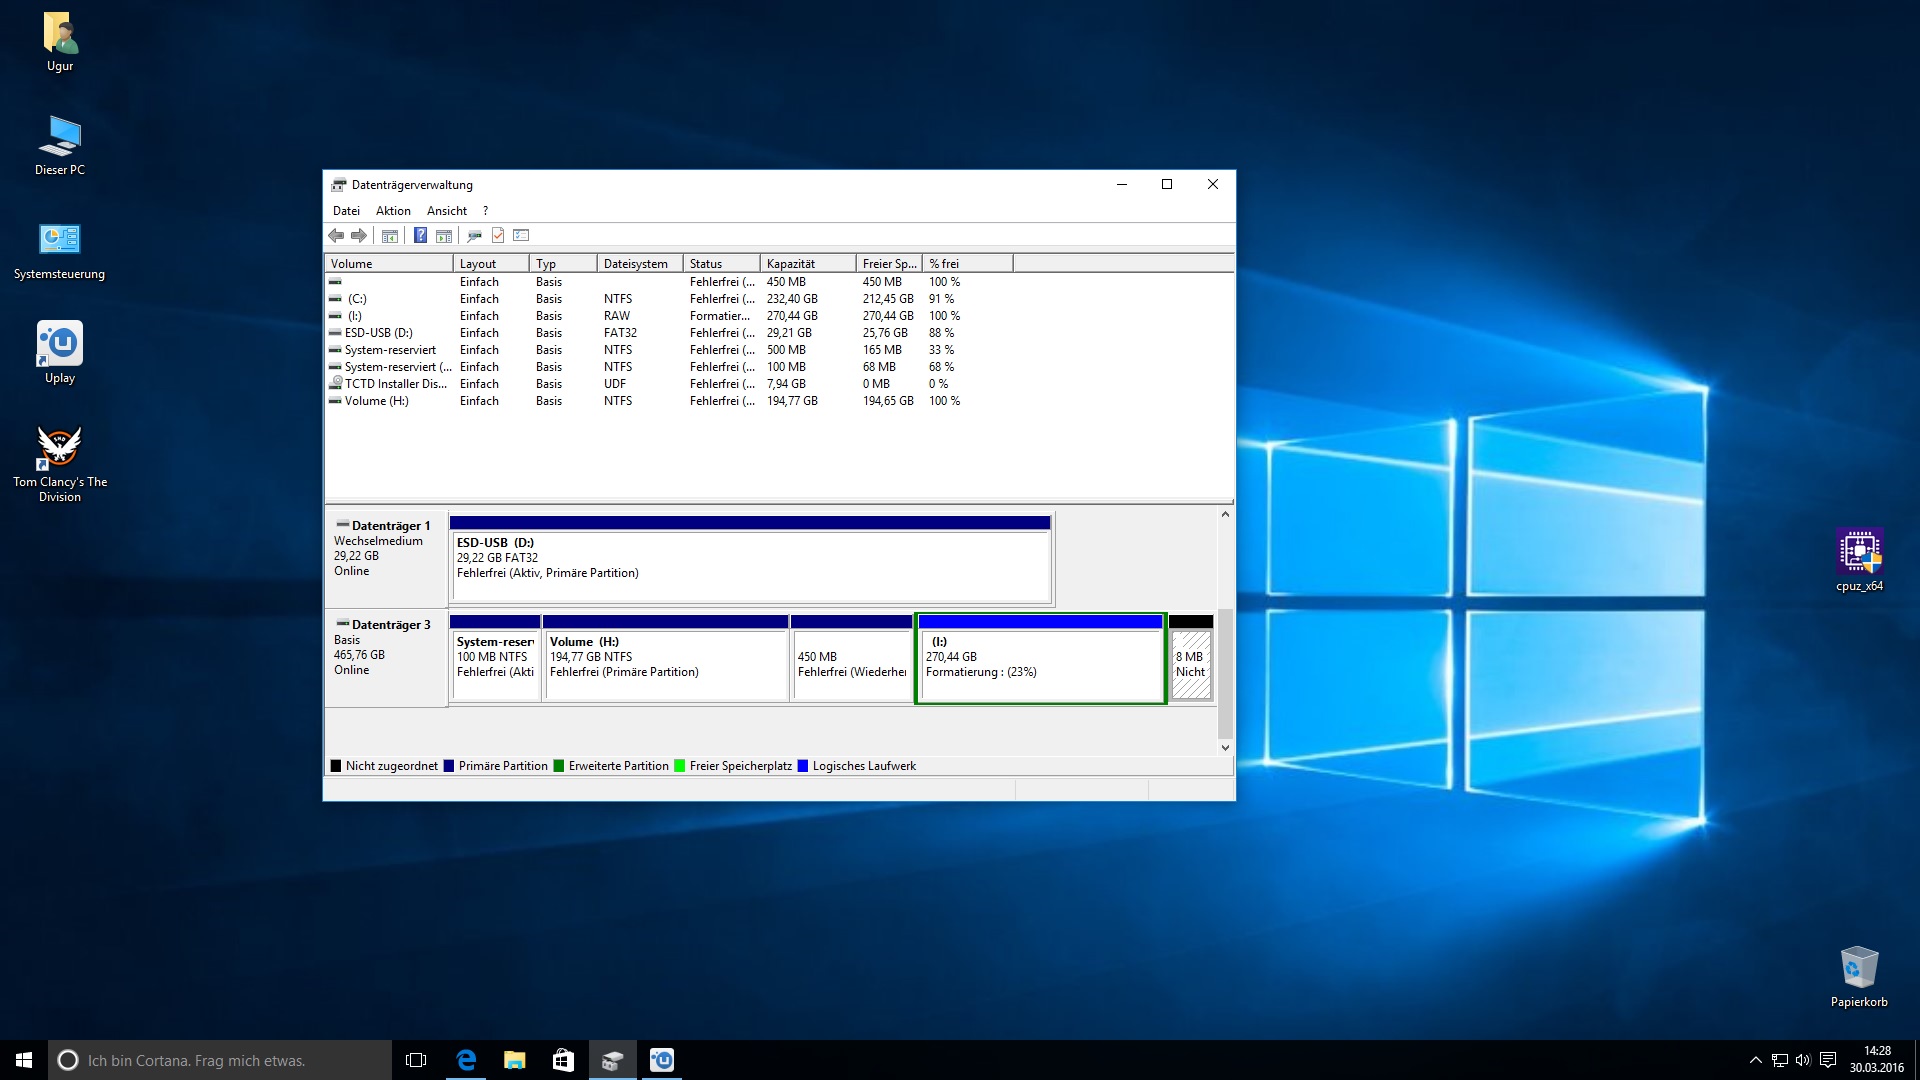The image size is (1920, 1080).
Task: Open the Ansicht menu
Action: click(x=446, y=211)
